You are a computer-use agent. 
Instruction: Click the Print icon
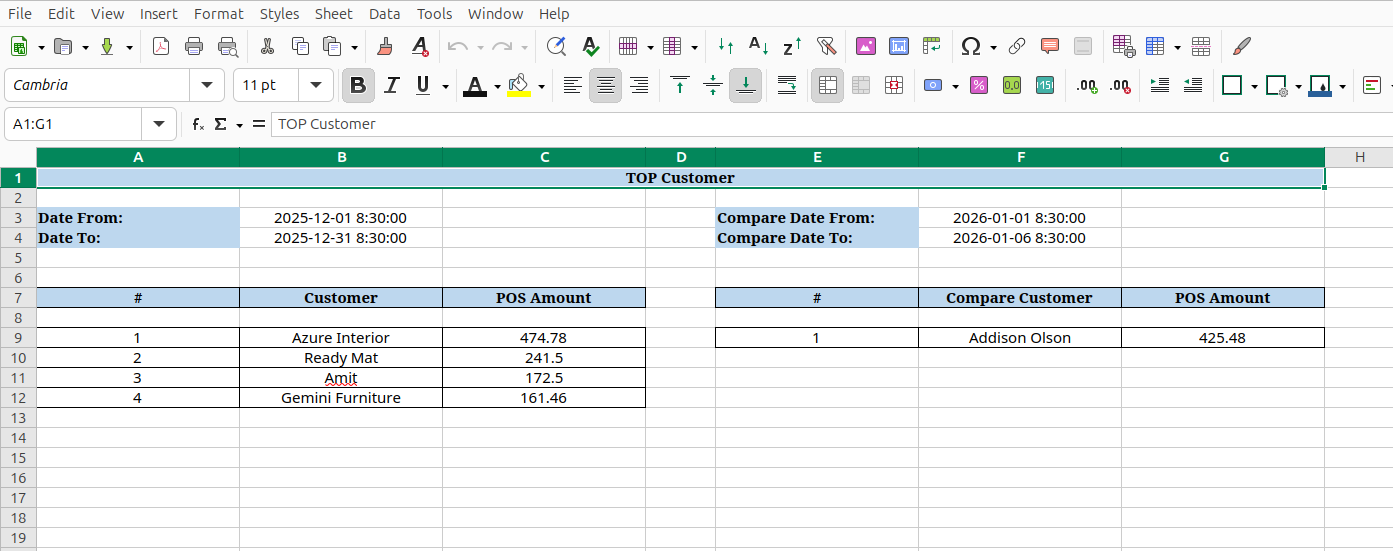194,46
